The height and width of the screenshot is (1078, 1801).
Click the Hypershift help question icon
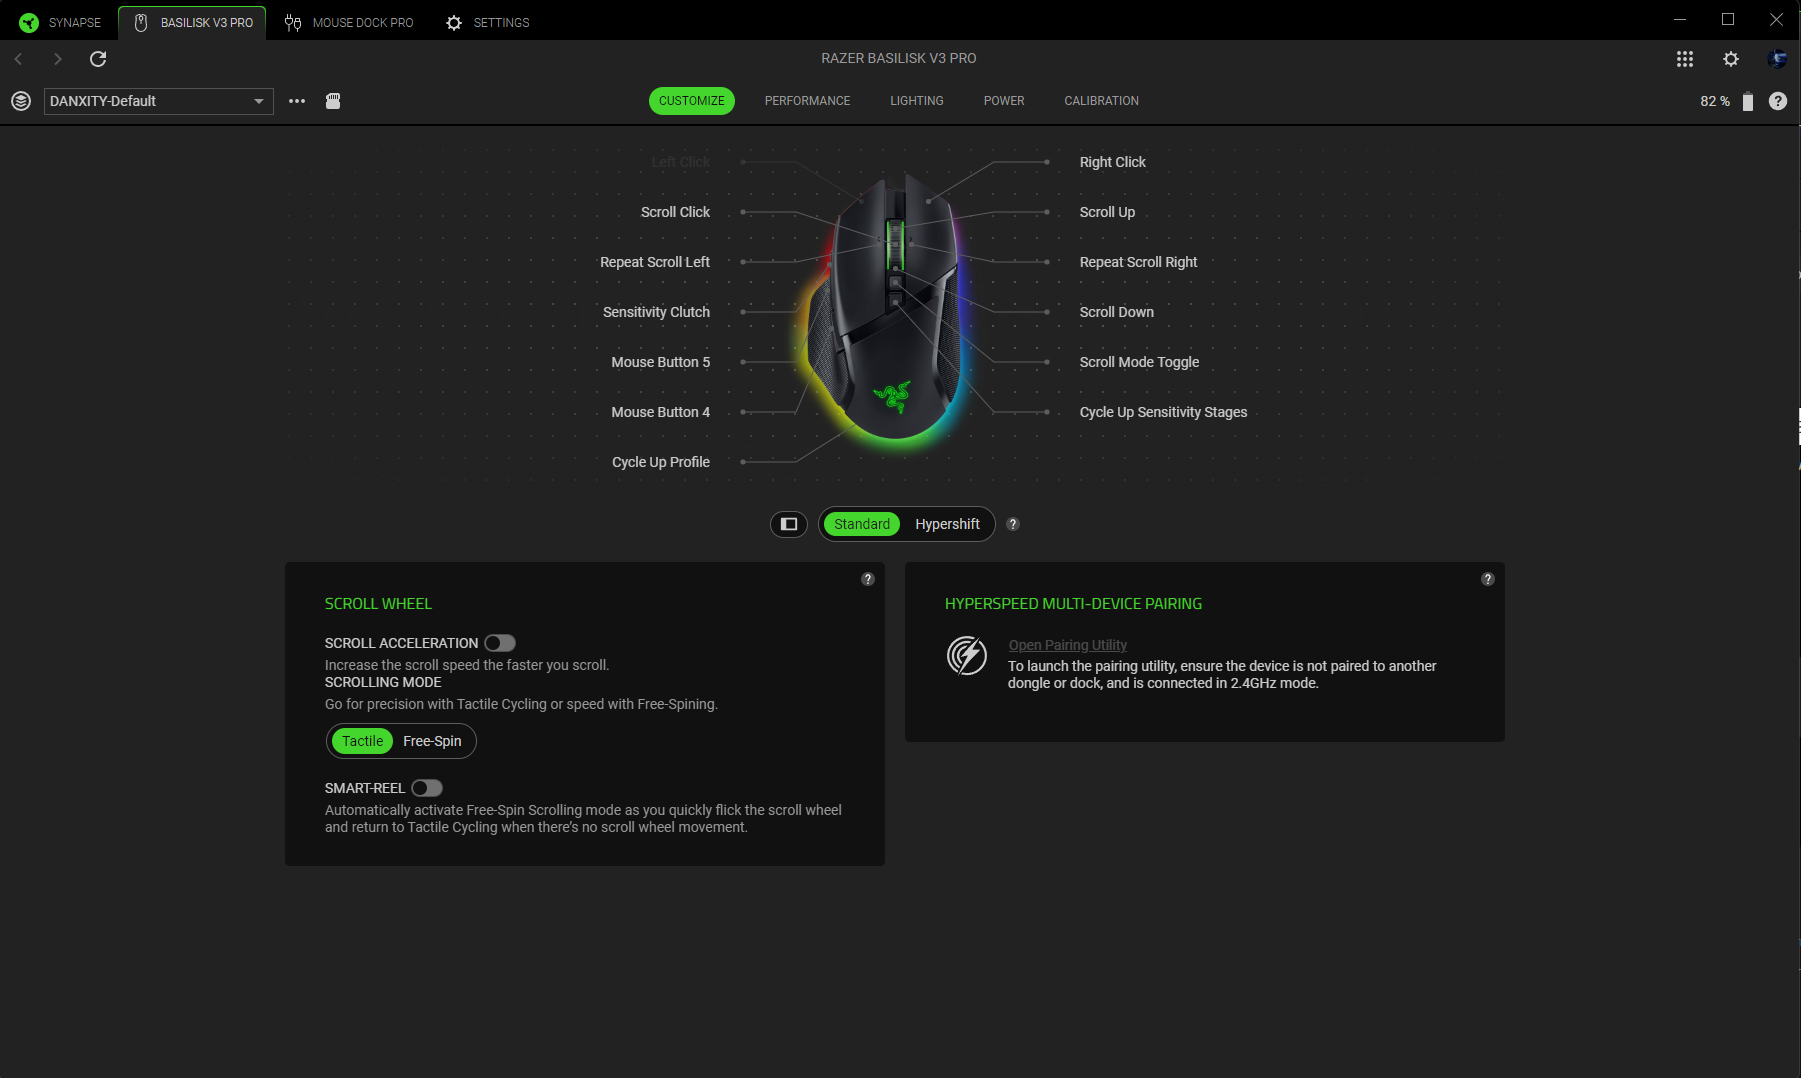pyautogui.click(x=1013, y=524)
